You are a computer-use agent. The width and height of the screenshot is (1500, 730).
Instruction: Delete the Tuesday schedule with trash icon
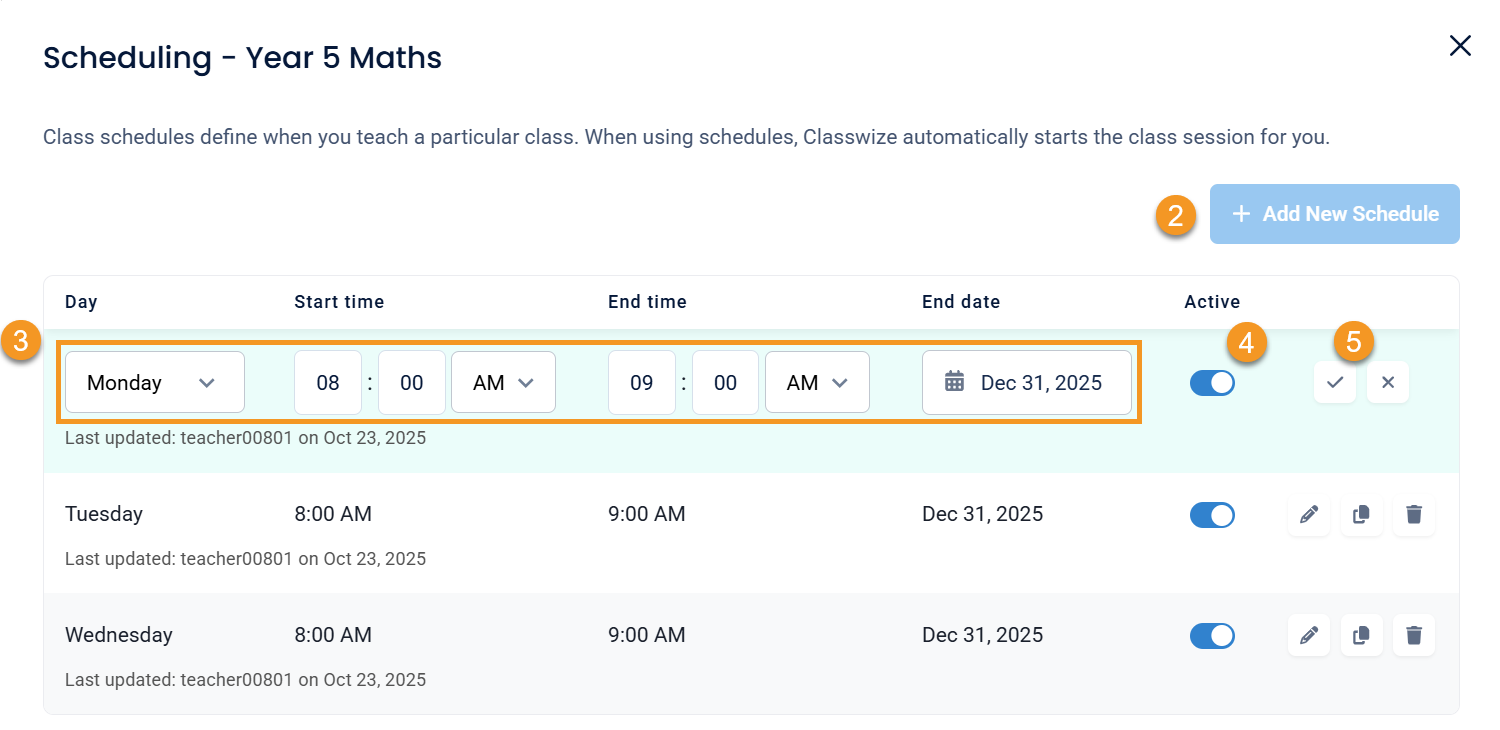(x=1414, y=515)
